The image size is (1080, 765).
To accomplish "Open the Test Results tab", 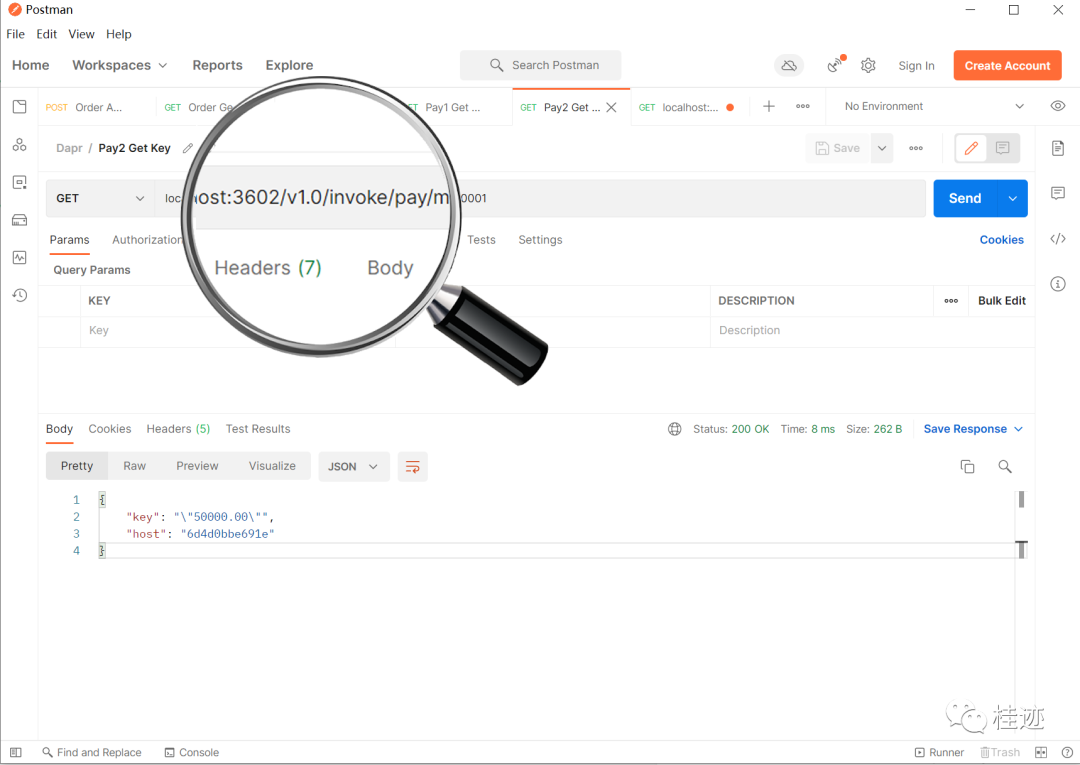I will pyautogui.click(x=258, y=429).
